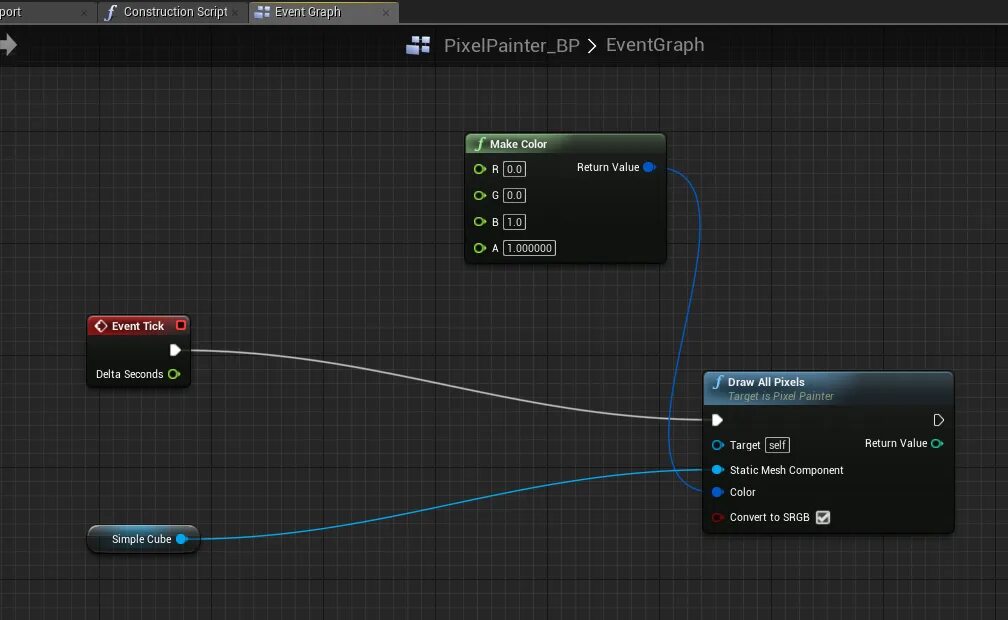Click the PixelPainter_BP breadcrumb
The height and width of the screenshot is (620, 1008).
point(512,46)
